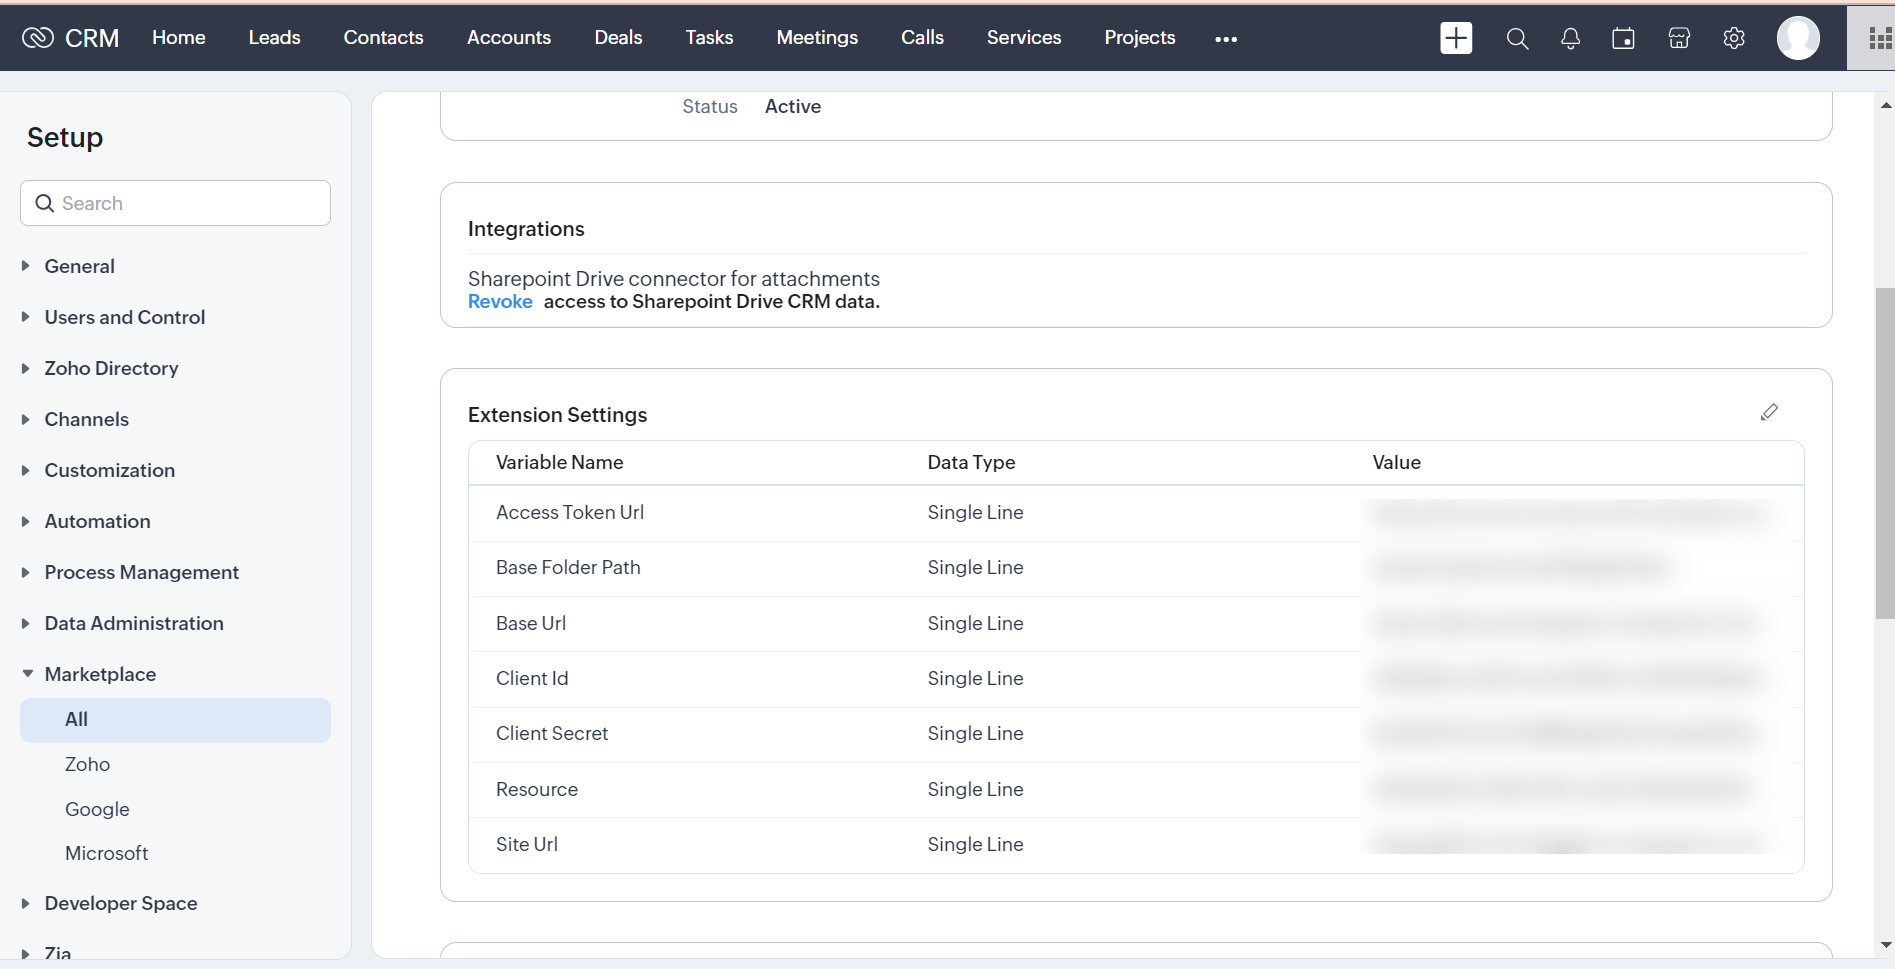1895x969 pixels.
Task: Go to the Home tab
Action: (179, 37)
